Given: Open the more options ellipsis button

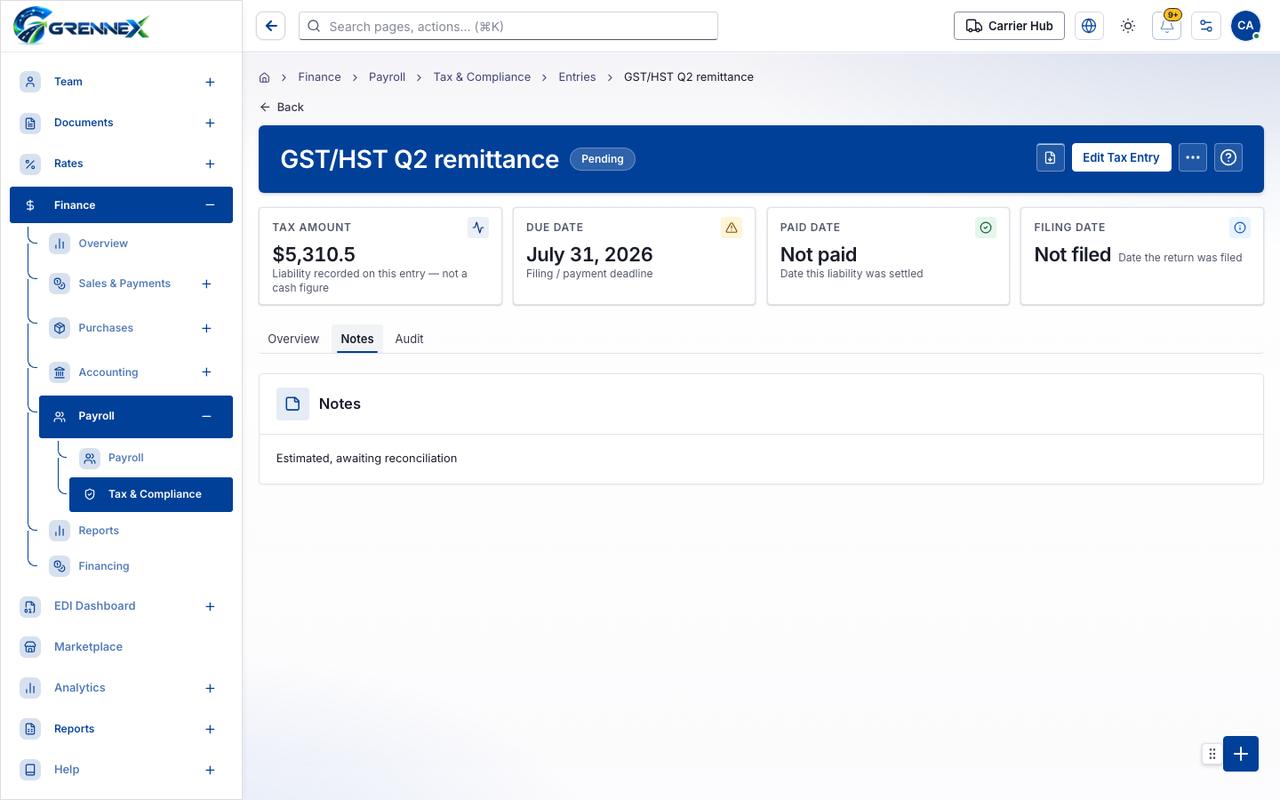Looking at the screenshot, I should (x=1192, y=157).
